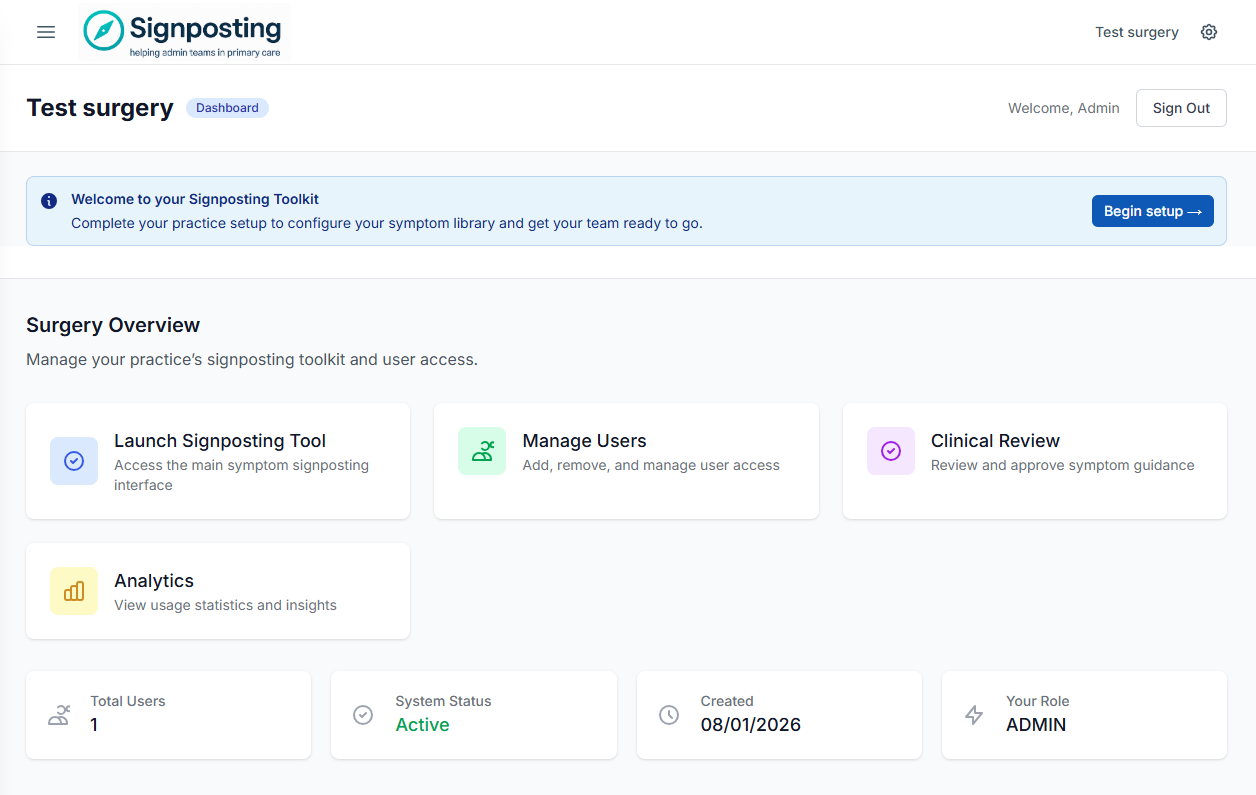Click the purple Clinical Review icon
Image resolution: width=1256 pixels, height=795 pixels.
click(x=890, y=451)
